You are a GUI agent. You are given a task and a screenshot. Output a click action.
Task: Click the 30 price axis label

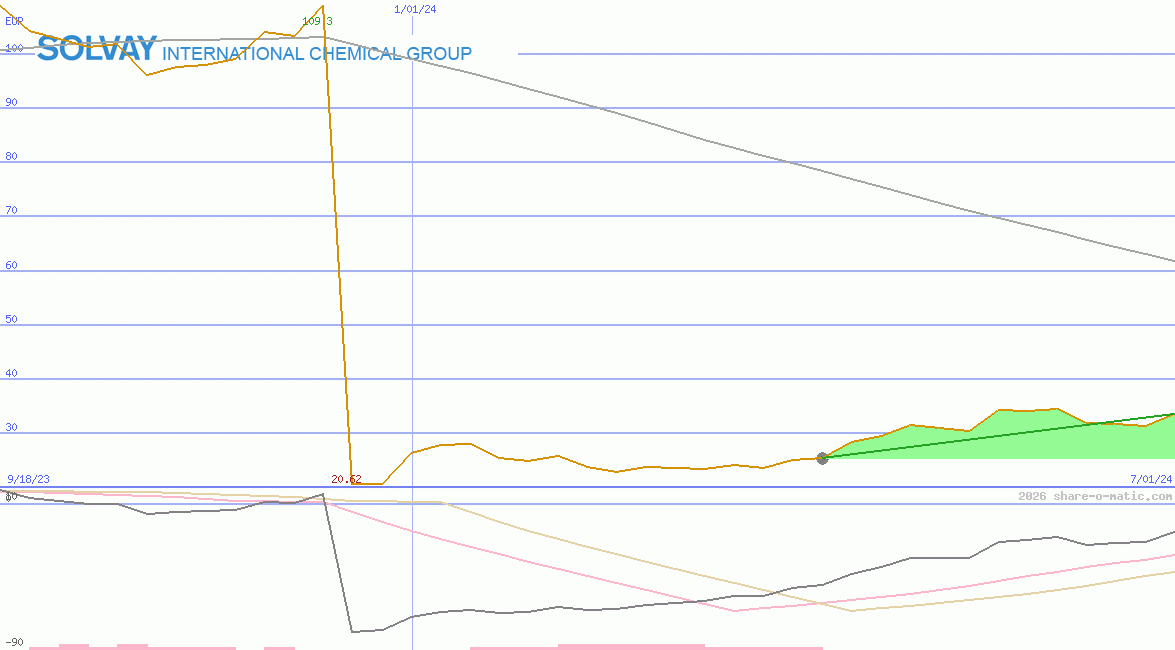[11, 427]
